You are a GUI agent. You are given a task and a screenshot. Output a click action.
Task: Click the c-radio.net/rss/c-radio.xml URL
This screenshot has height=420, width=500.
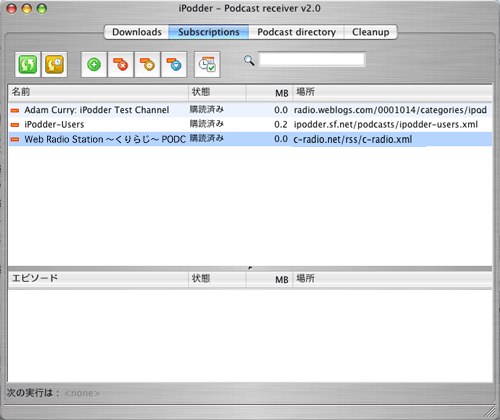(353, 139)
